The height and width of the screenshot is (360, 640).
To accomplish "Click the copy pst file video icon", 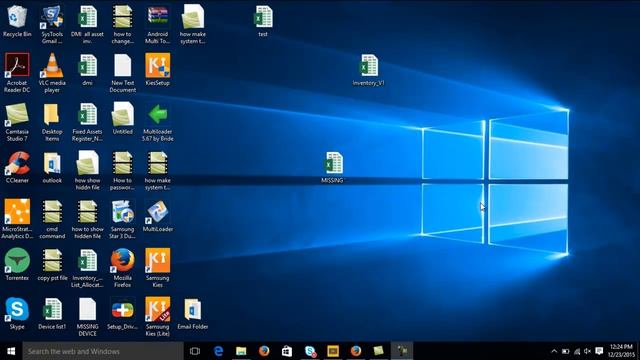I will pyautogui.click(x=52, y=264).
